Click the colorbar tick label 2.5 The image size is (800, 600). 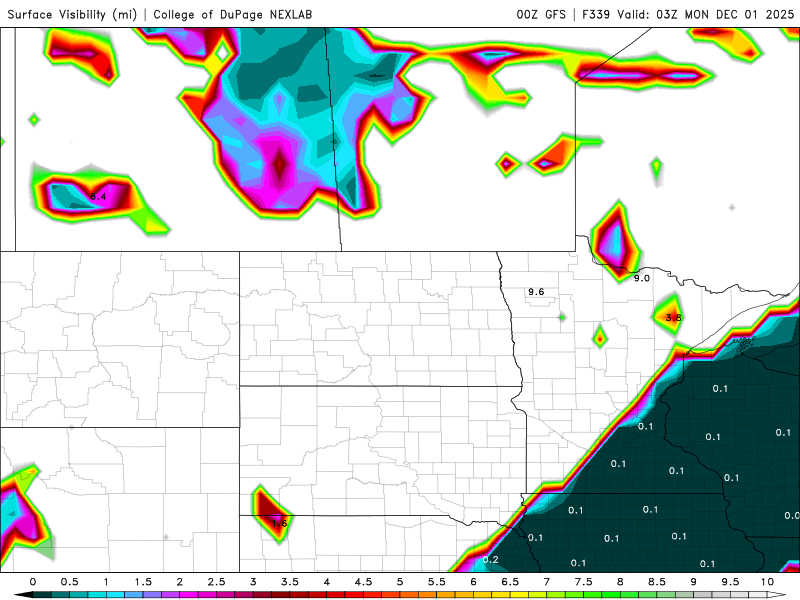216,582
